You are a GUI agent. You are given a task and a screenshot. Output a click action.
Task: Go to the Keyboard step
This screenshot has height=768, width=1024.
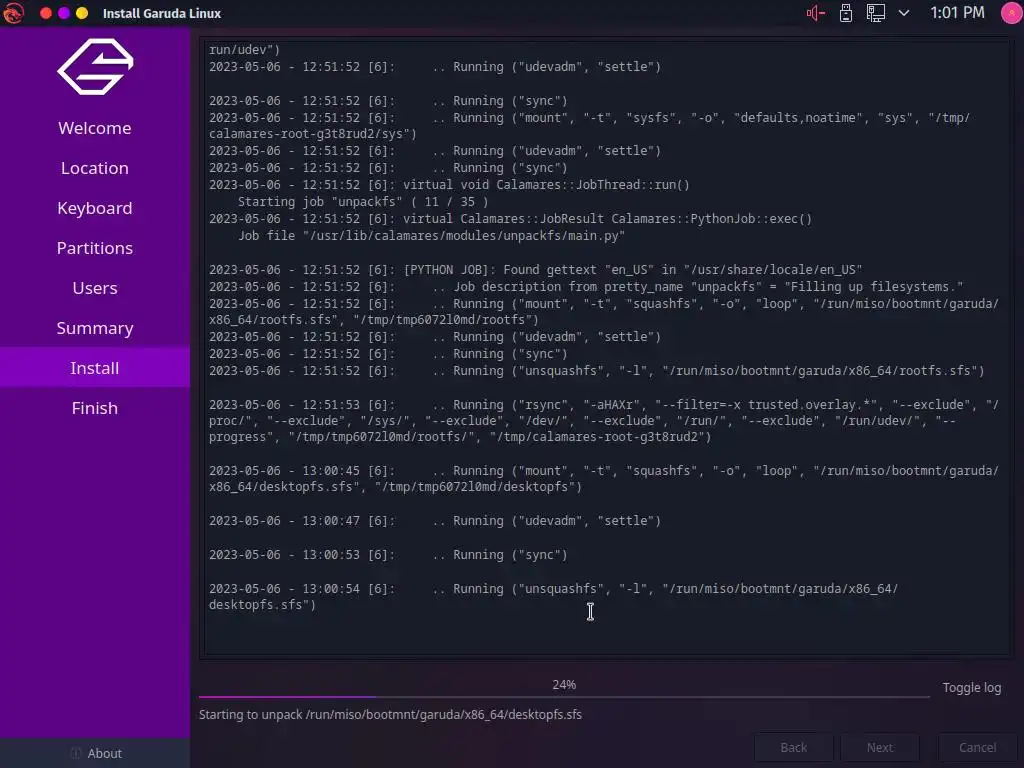tap(95, 208)
